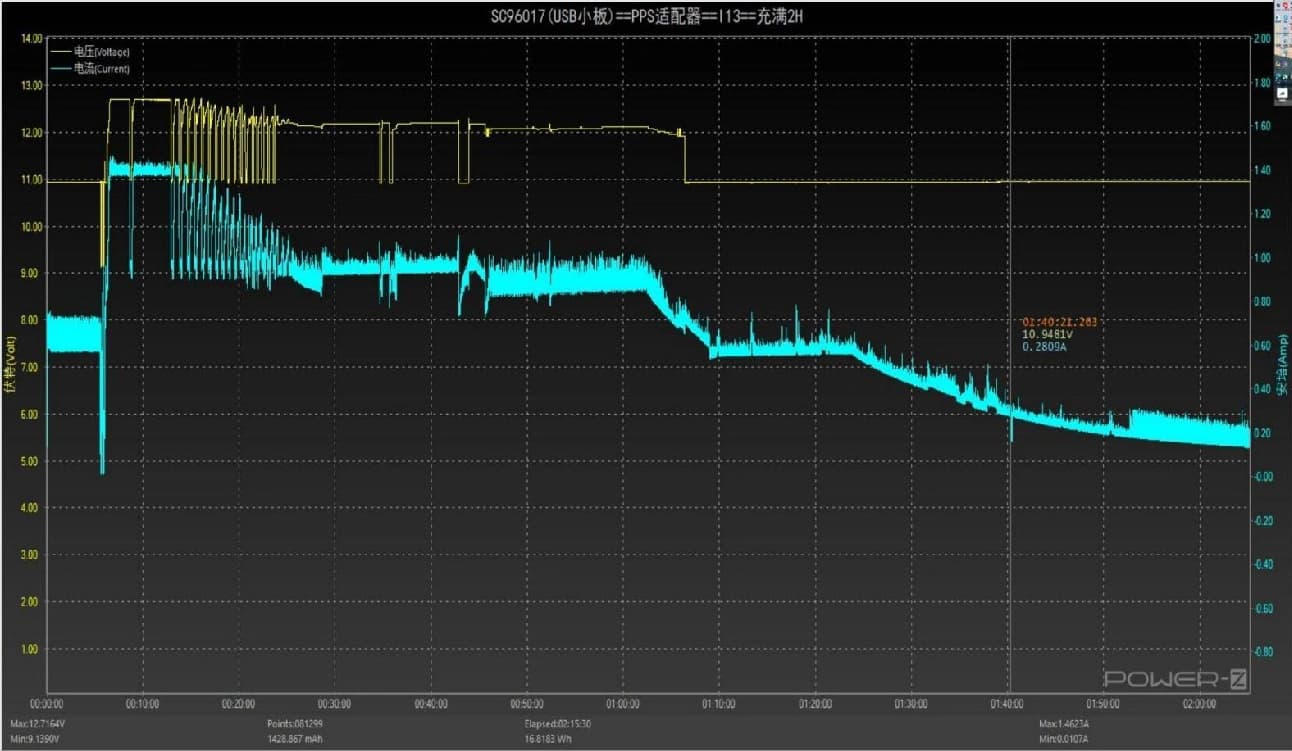Click the cursor current readout 0.2809A
The width and height of the screenshot is (1292, 751).
tap(1045, 347)
